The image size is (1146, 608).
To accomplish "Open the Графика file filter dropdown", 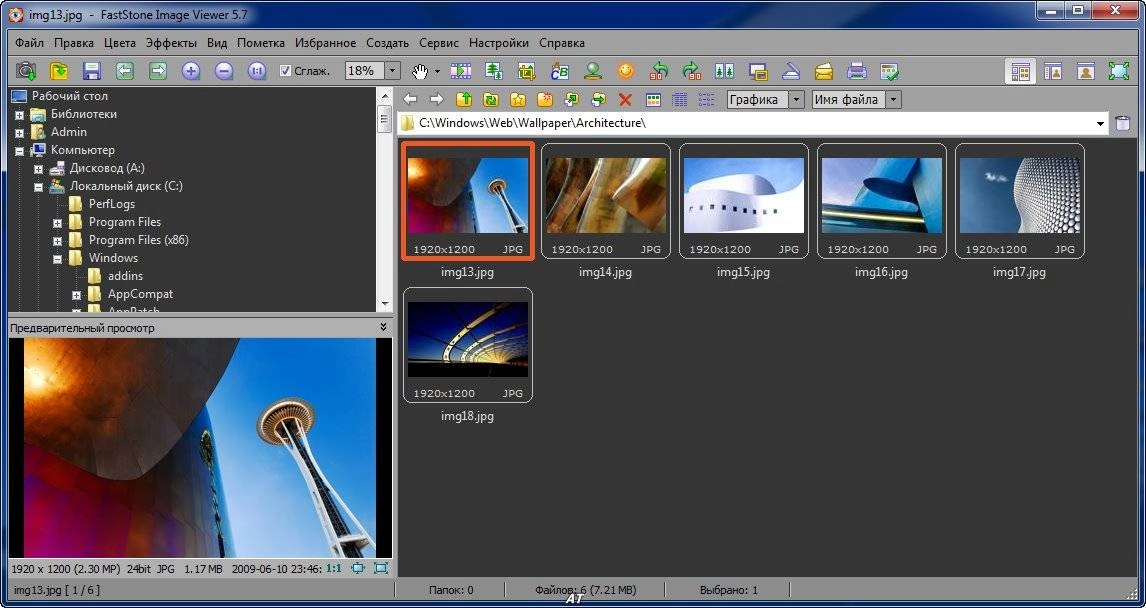I will [797, 99].
